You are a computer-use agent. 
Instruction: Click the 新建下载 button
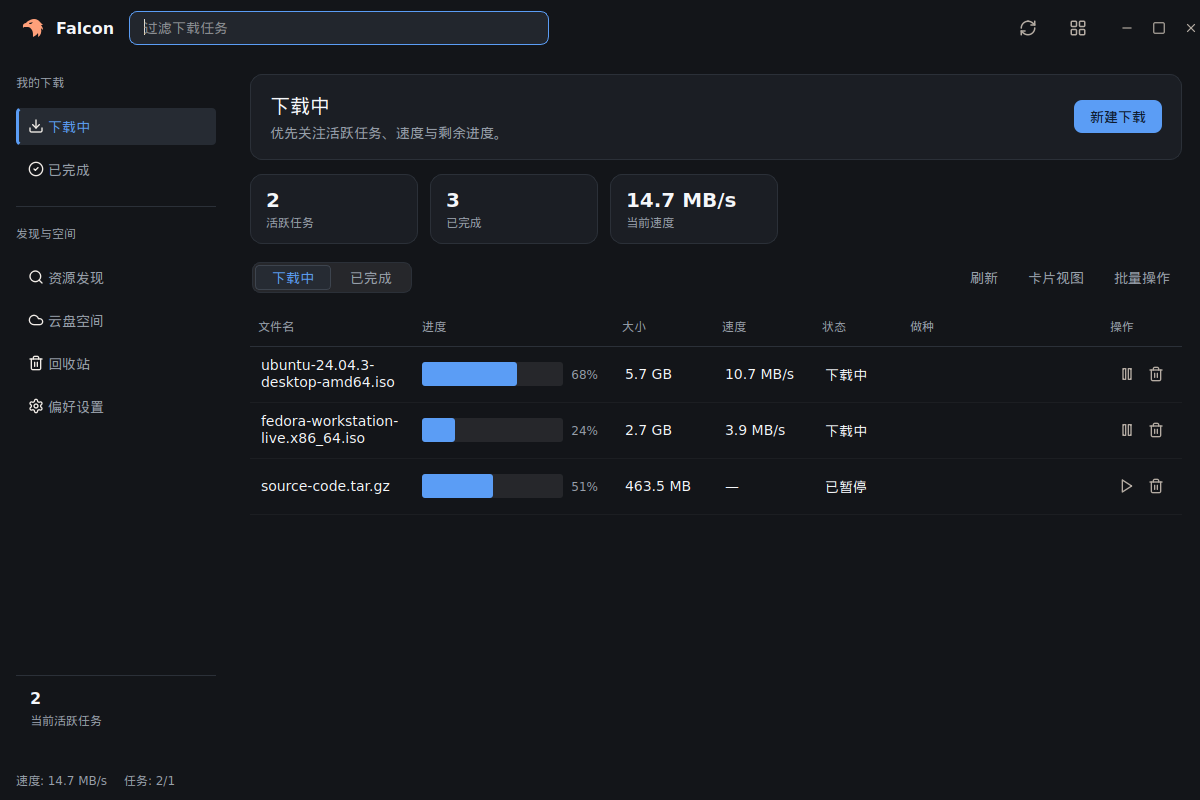click(x=1118, y=117)
